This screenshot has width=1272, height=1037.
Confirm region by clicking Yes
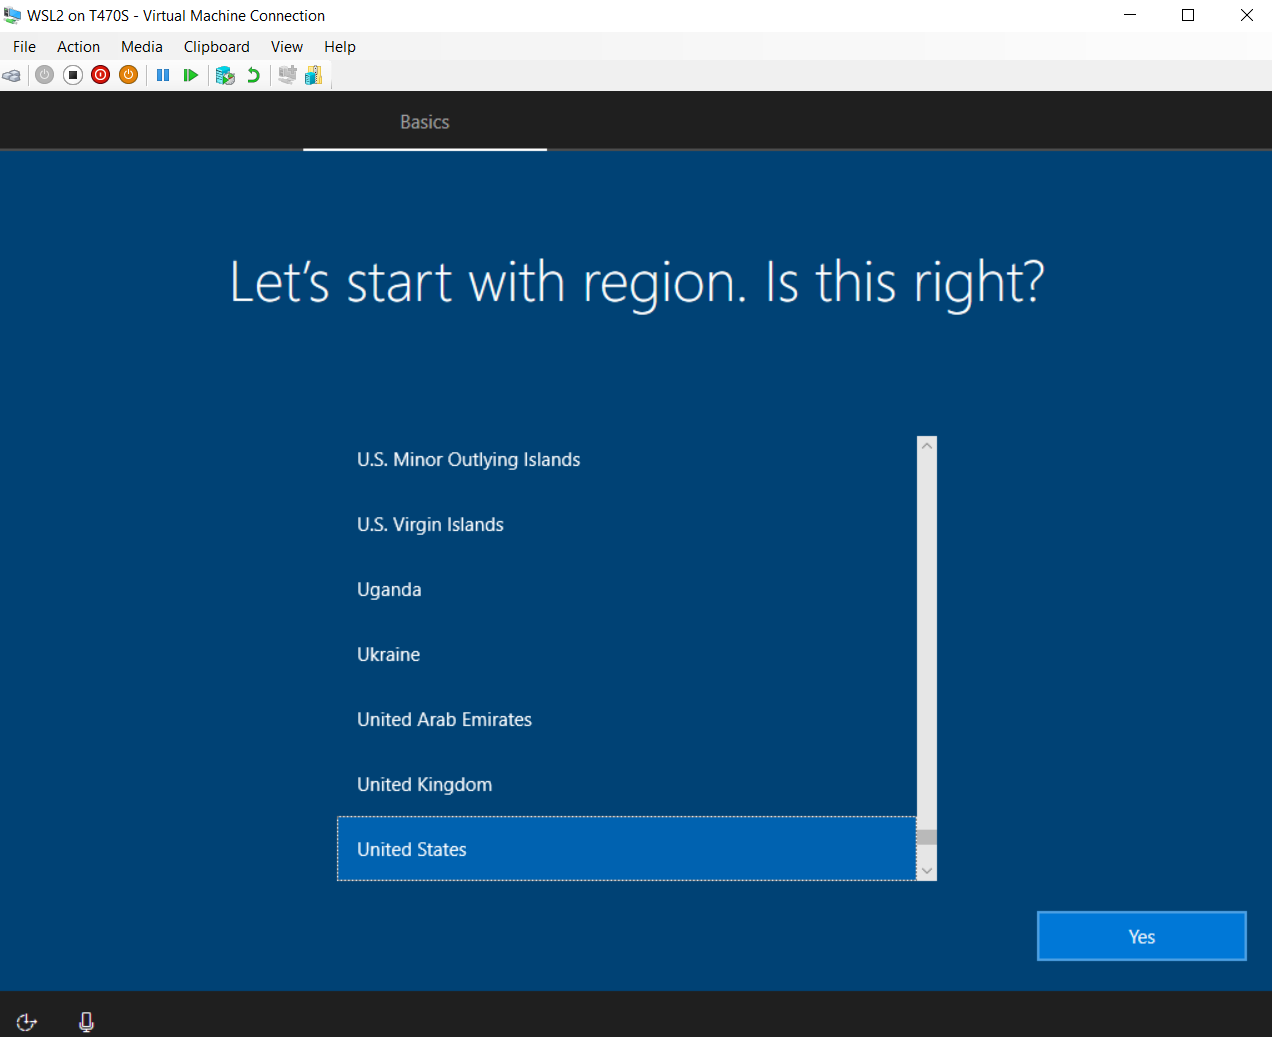[1141, 936]
